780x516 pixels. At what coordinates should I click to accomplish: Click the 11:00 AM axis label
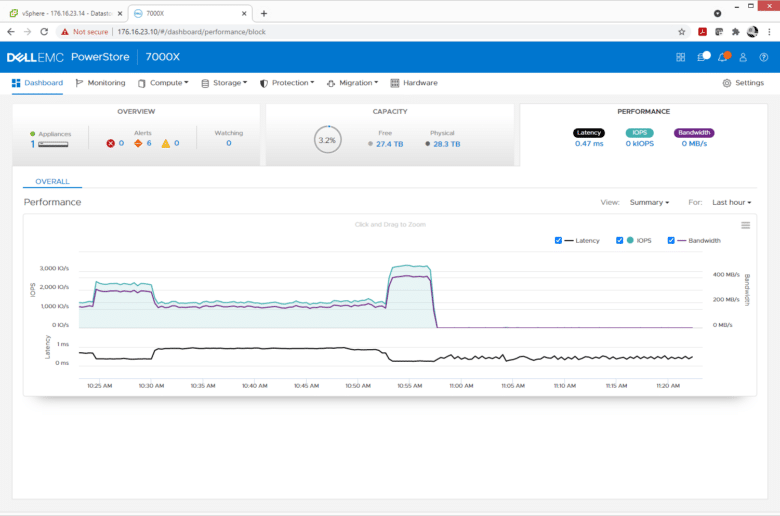[x=461, y=386]
